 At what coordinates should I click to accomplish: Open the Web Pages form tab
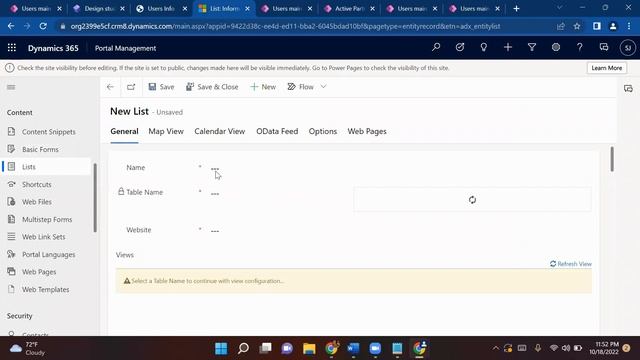(x=367, y=131)
